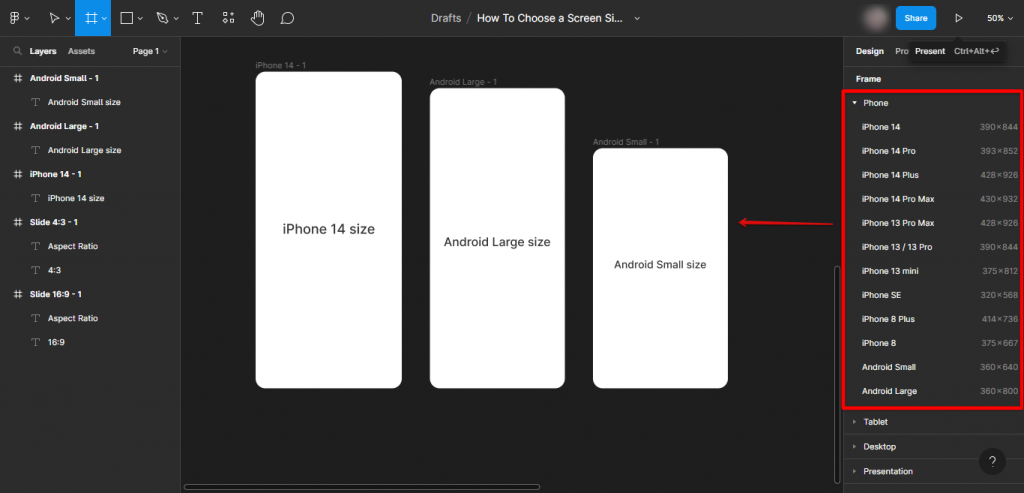Select the Frame tool

tap(90, 18)
